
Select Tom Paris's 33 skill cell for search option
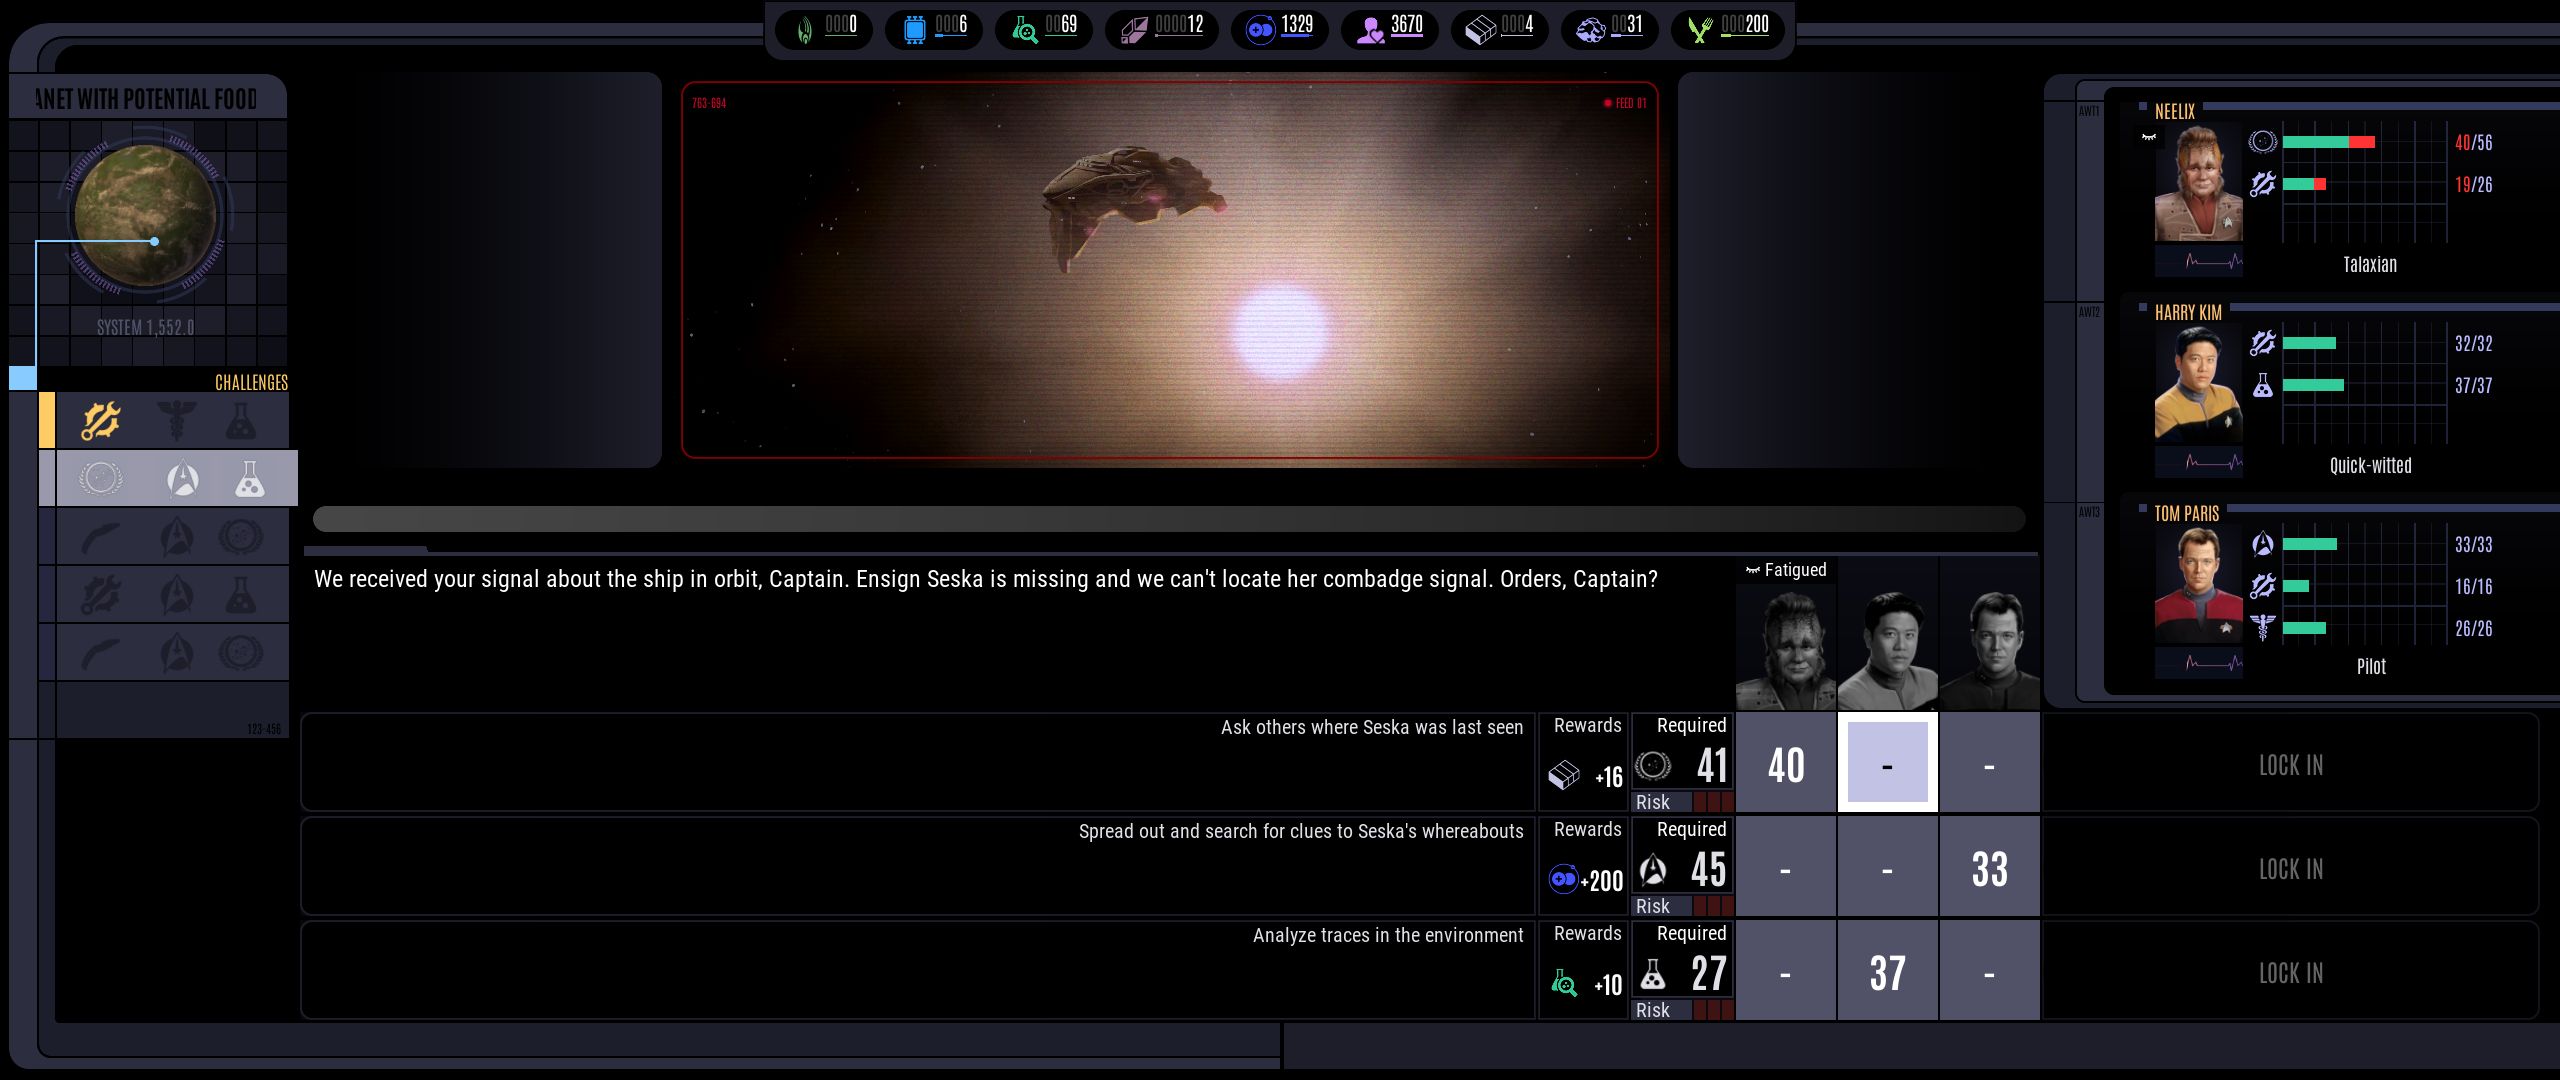(1989, 869)
